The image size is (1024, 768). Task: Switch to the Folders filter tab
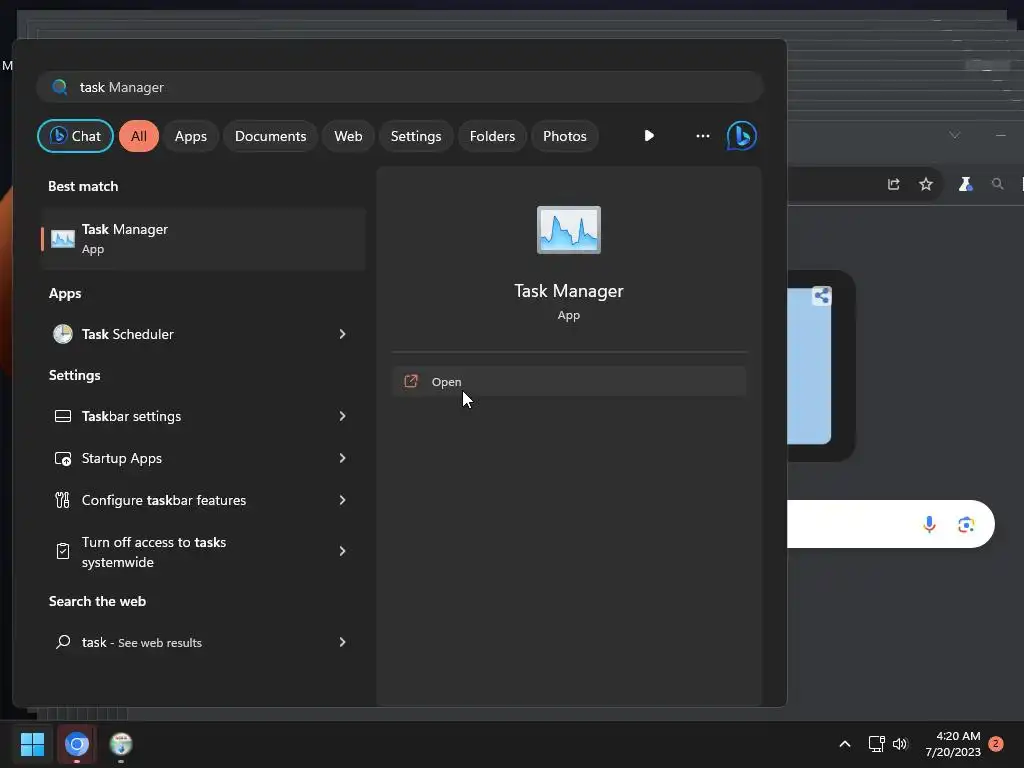click(x=492, y=136)
